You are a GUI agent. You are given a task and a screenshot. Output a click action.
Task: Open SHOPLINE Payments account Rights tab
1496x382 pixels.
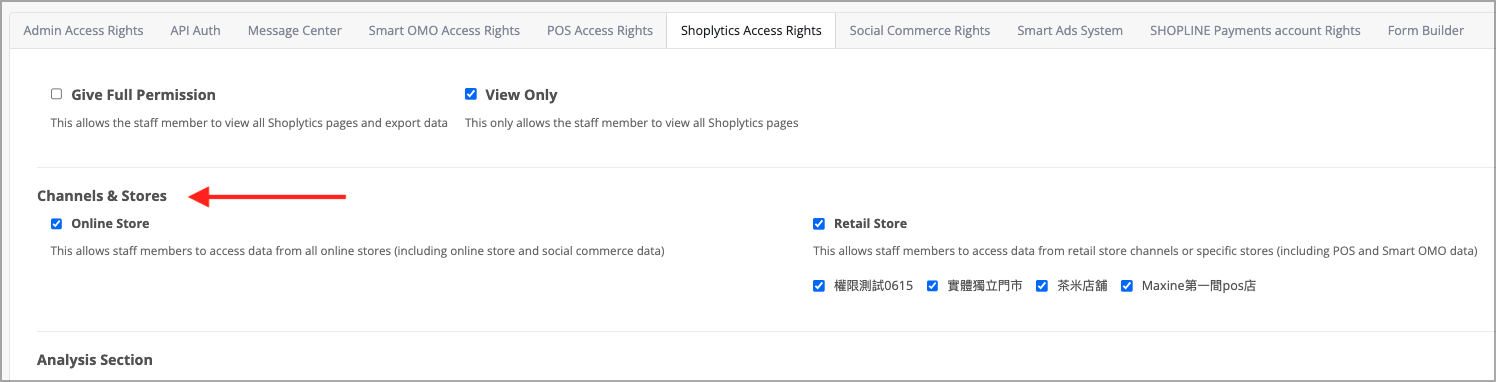tap(1255, 30)
